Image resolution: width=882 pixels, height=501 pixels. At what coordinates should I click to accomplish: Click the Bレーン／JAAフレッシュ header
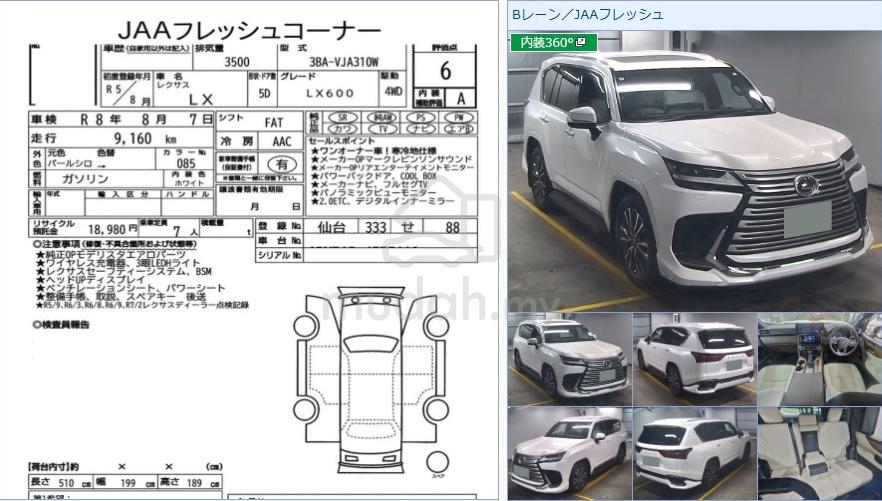(x=587, y=14)
